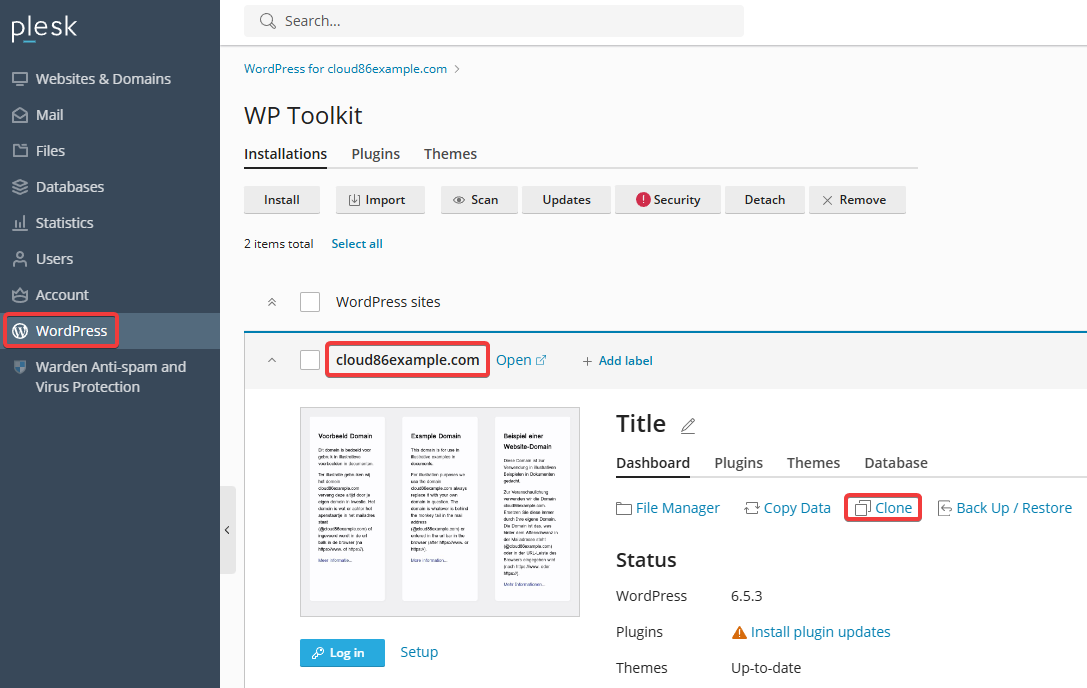Click the Import download icon
This screenshot has width=1087, height=688.
click(354, 200)
